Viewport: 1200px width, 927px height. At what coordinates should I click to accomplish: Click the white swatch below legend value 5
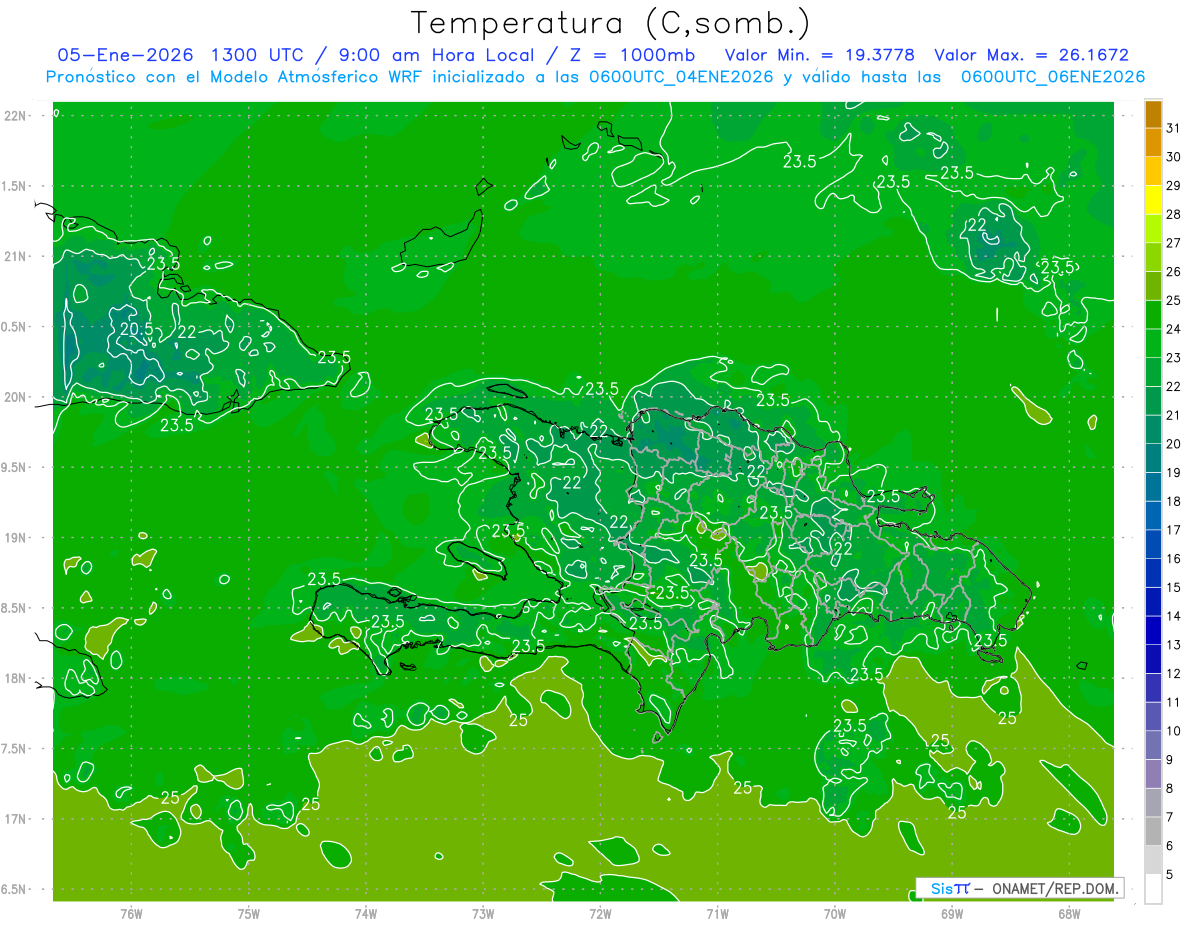pos(1153,889)
